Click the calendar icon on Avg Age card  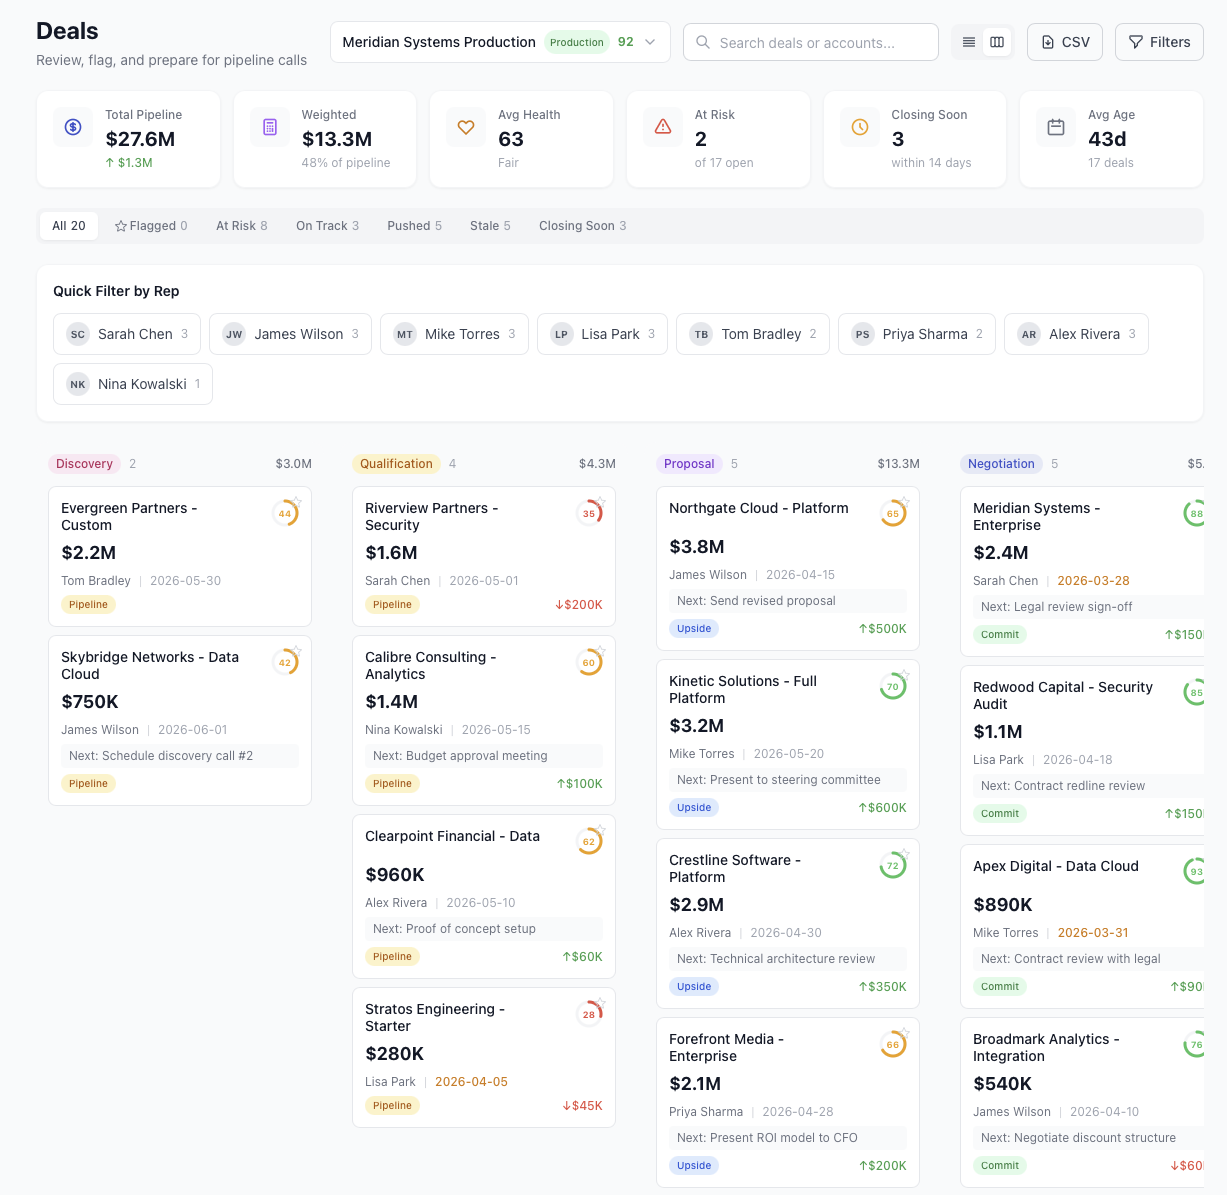[1055, 126]
